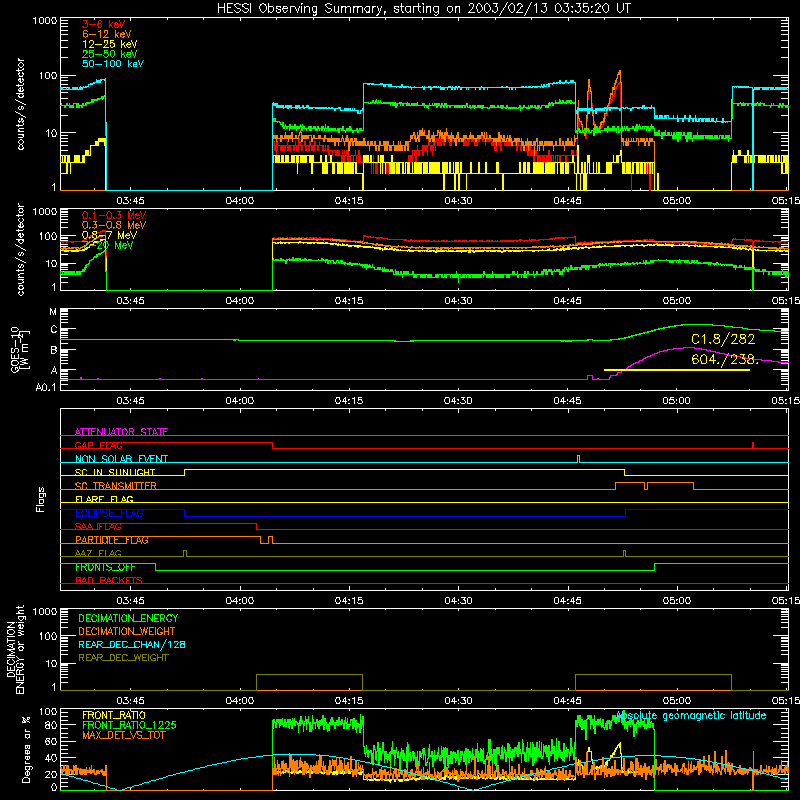
Task: Select the 25-50 keV legend label
Action: (110, 54)
